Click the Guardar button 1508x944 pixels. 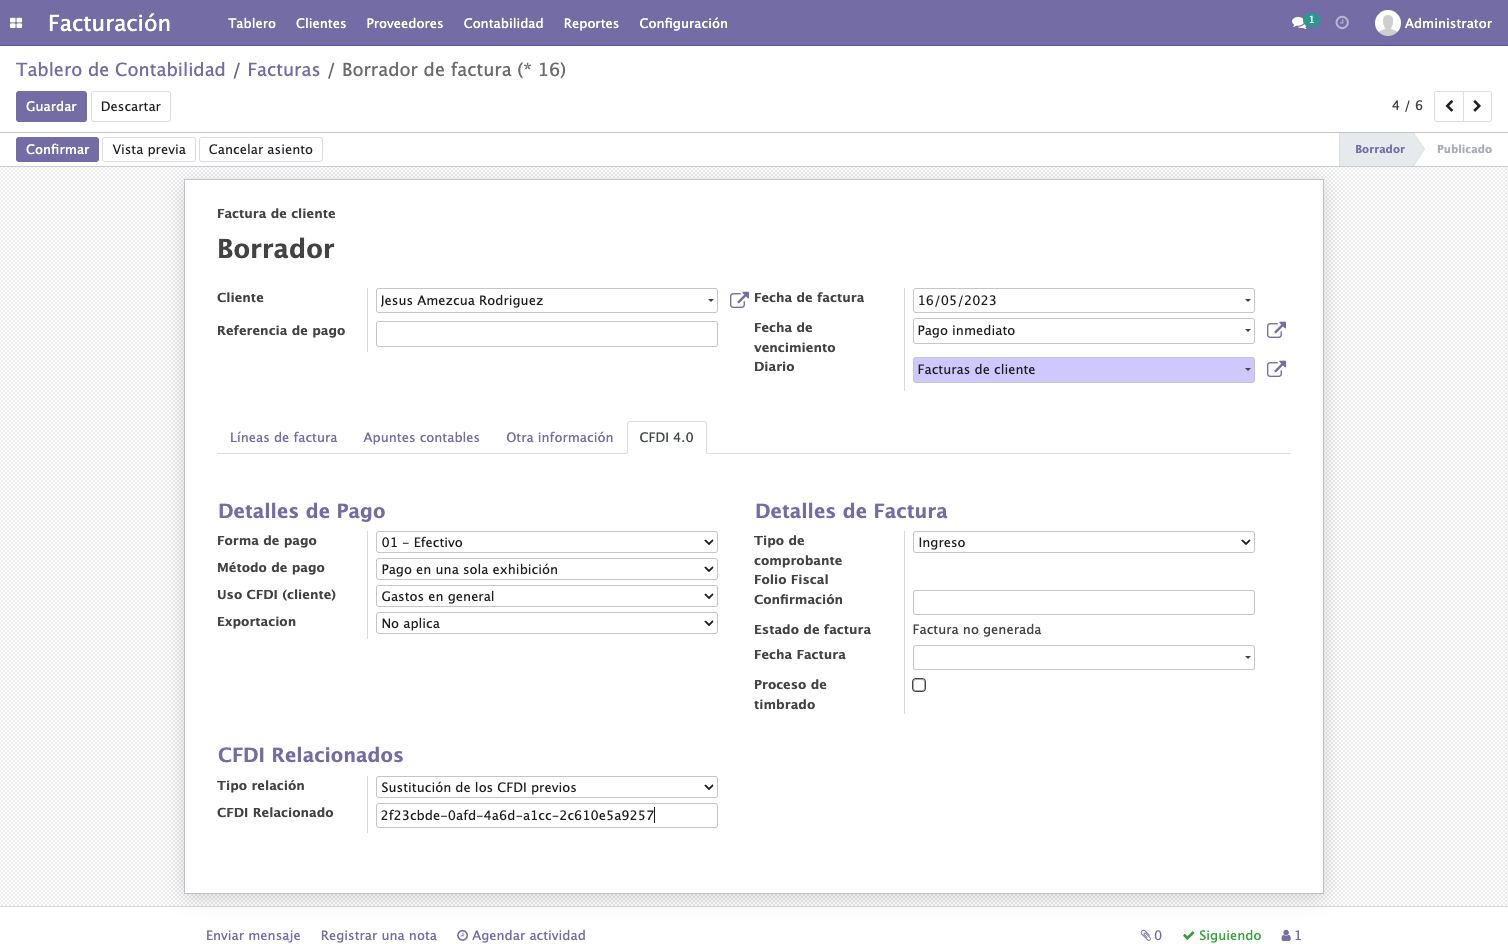(51, 106)
